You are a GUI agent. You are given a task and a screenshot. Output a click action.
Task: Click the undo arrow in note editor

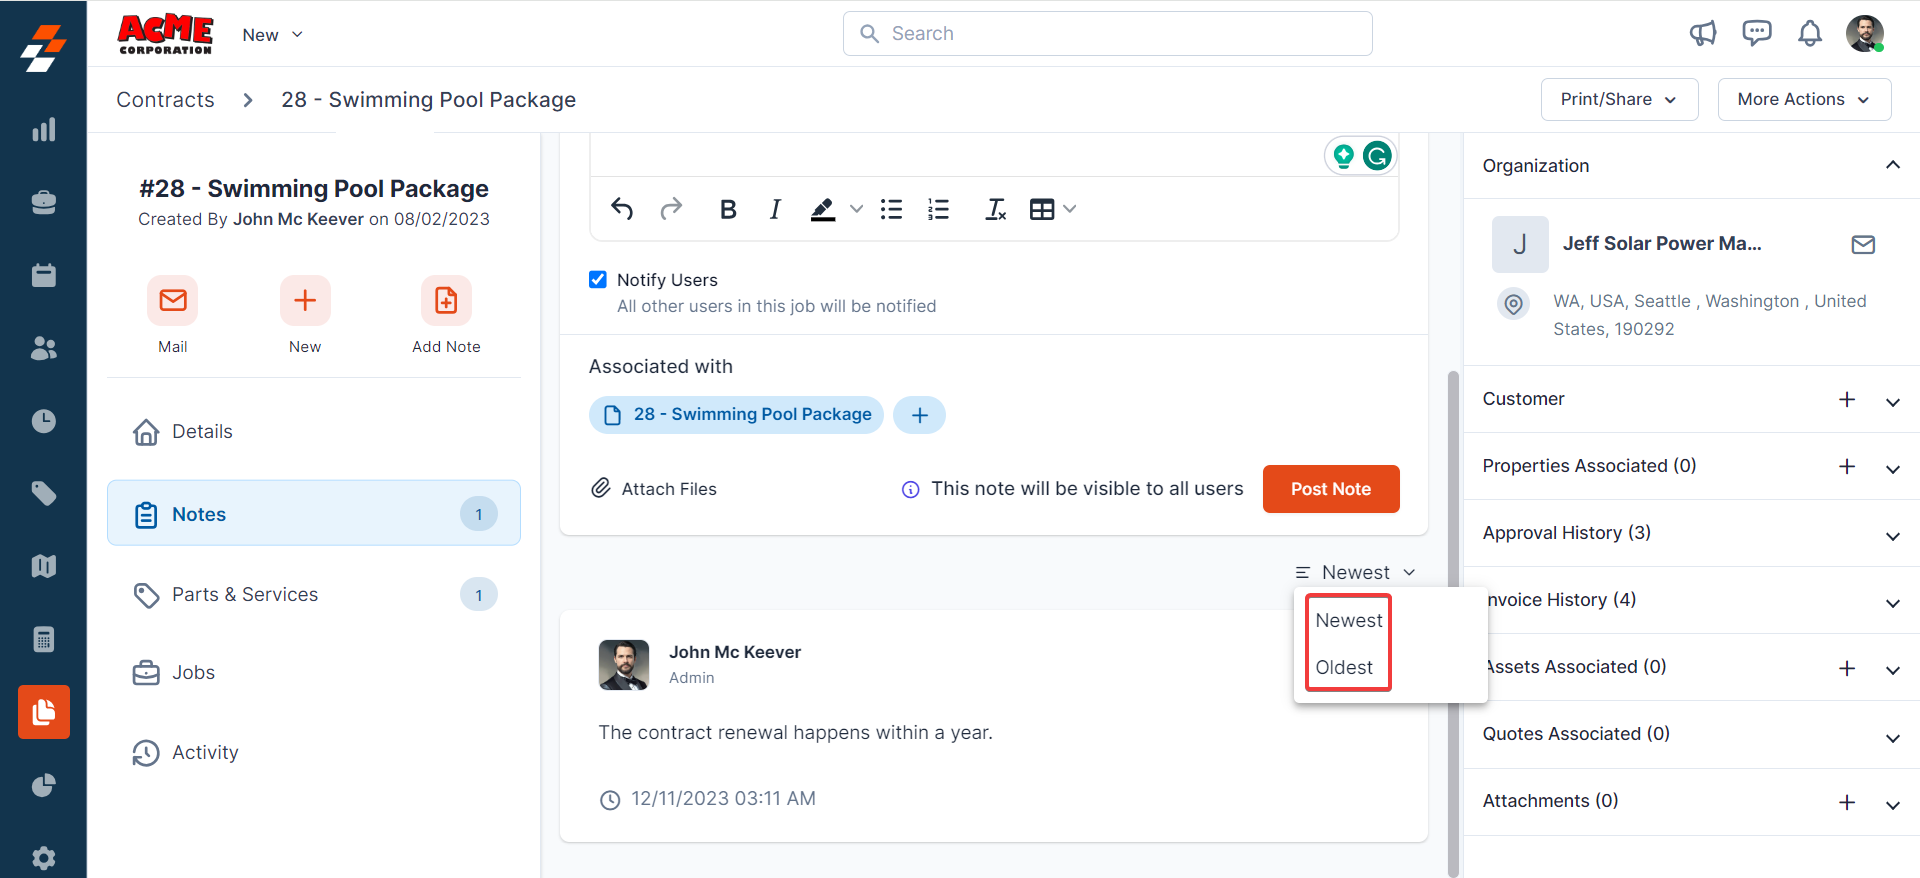click(x=622, y=209)
